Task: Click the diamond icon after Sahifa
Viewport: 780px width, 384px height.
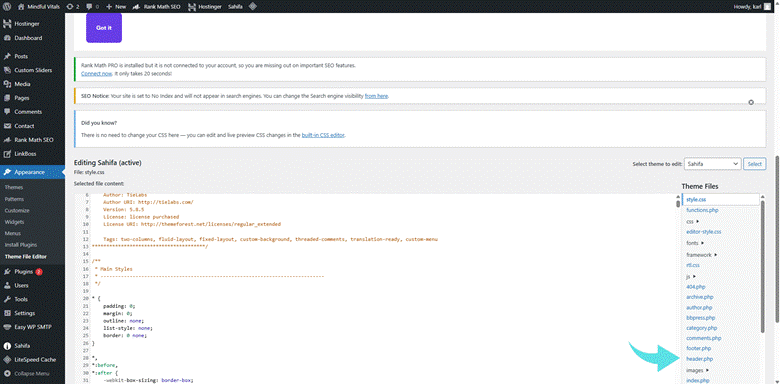Action: (x=252, y=6)
